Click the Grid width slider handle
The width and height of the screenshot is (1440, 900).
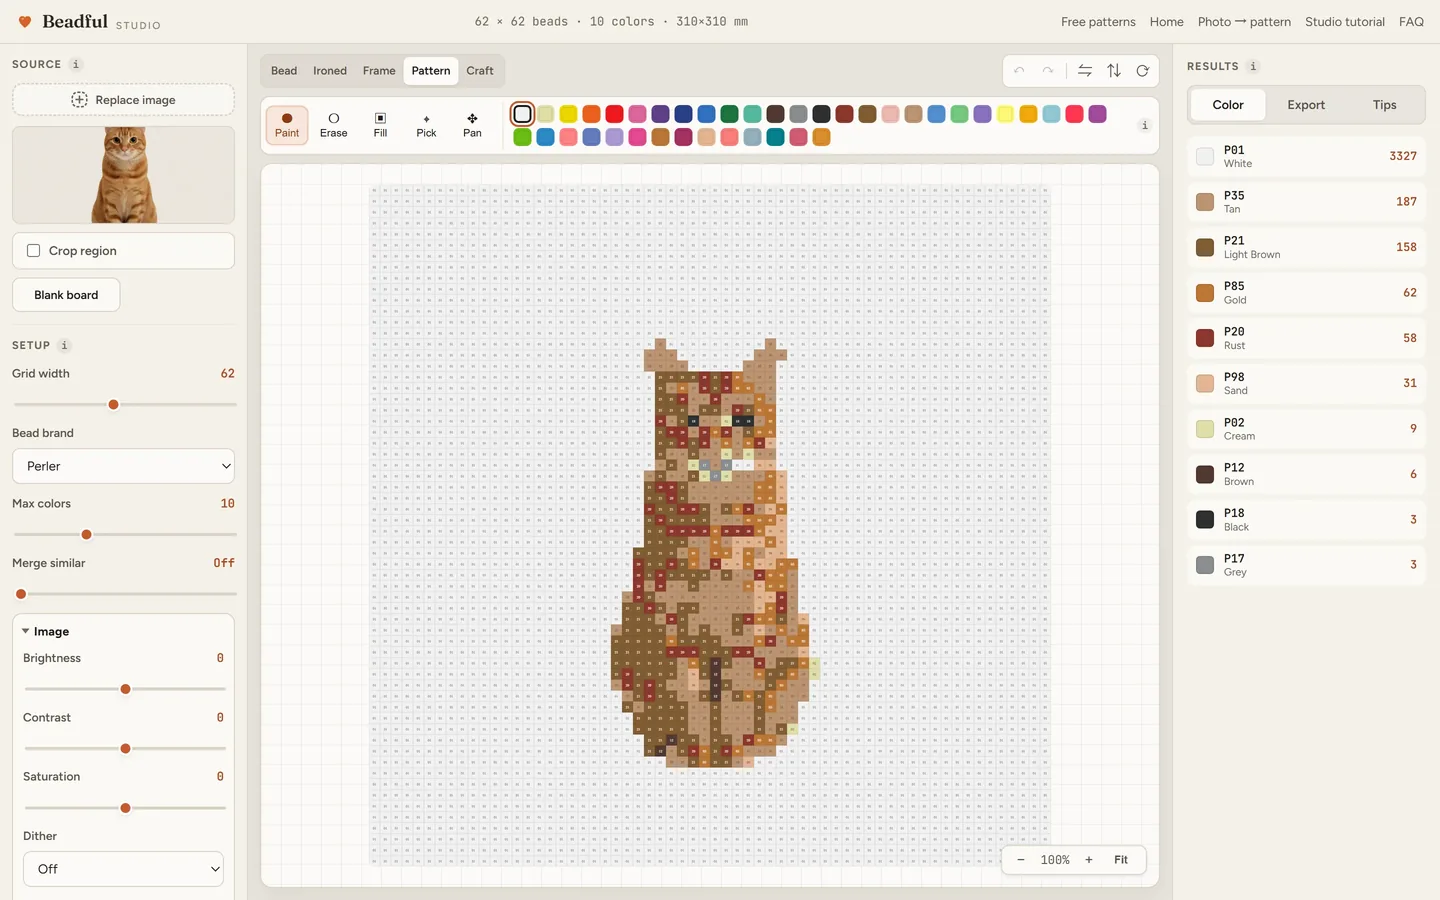point(113,405)
